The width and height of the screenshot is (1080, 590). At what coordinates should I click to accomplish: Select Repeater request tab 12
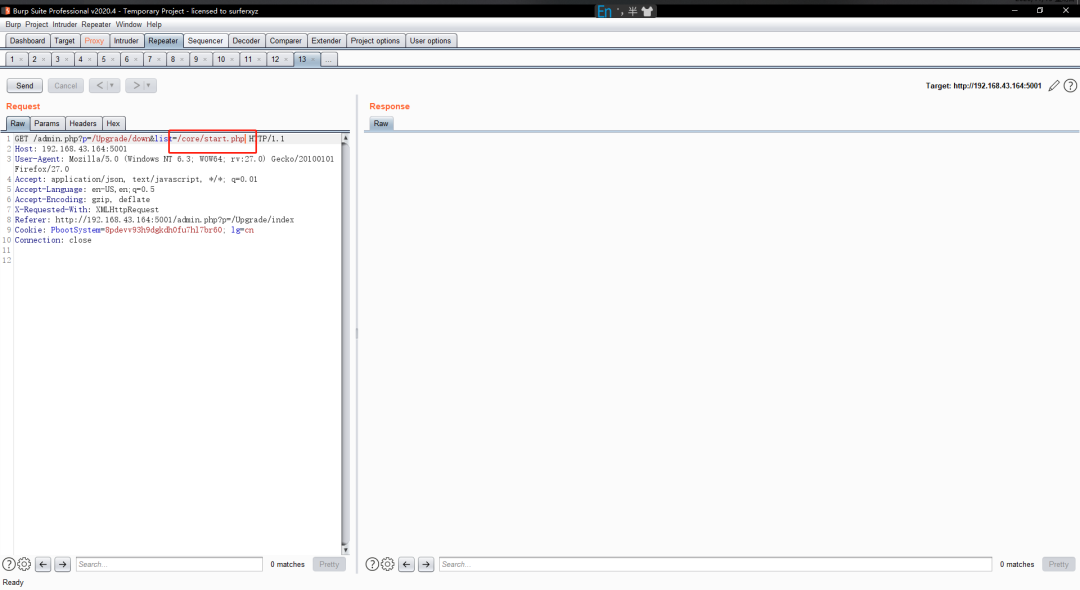pos(275,59)
